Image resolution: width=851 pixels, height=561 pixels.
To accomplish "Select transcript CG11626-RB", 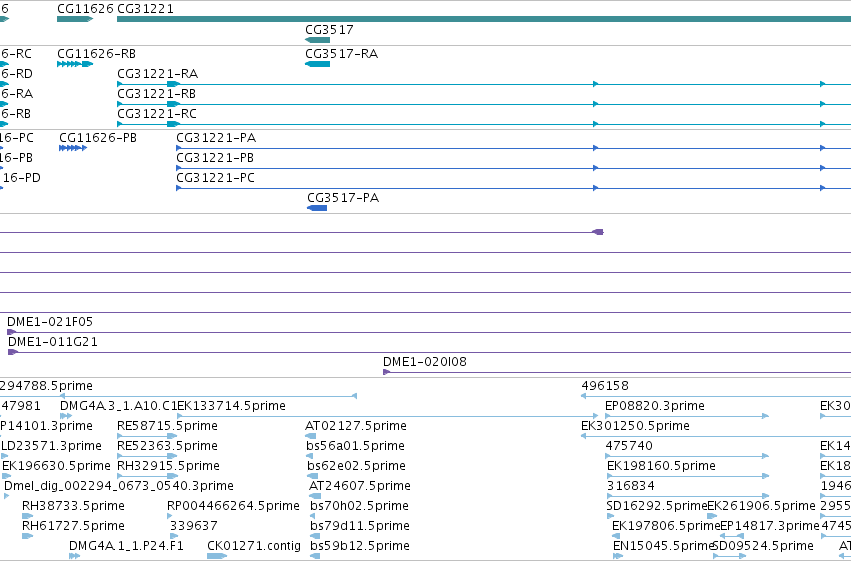I will point(97,54).
